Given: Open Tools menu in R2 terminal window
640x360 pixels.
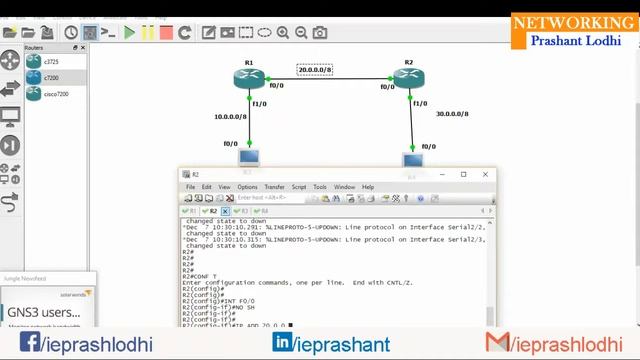Looking at the screenshot, I should click(320, 187).
